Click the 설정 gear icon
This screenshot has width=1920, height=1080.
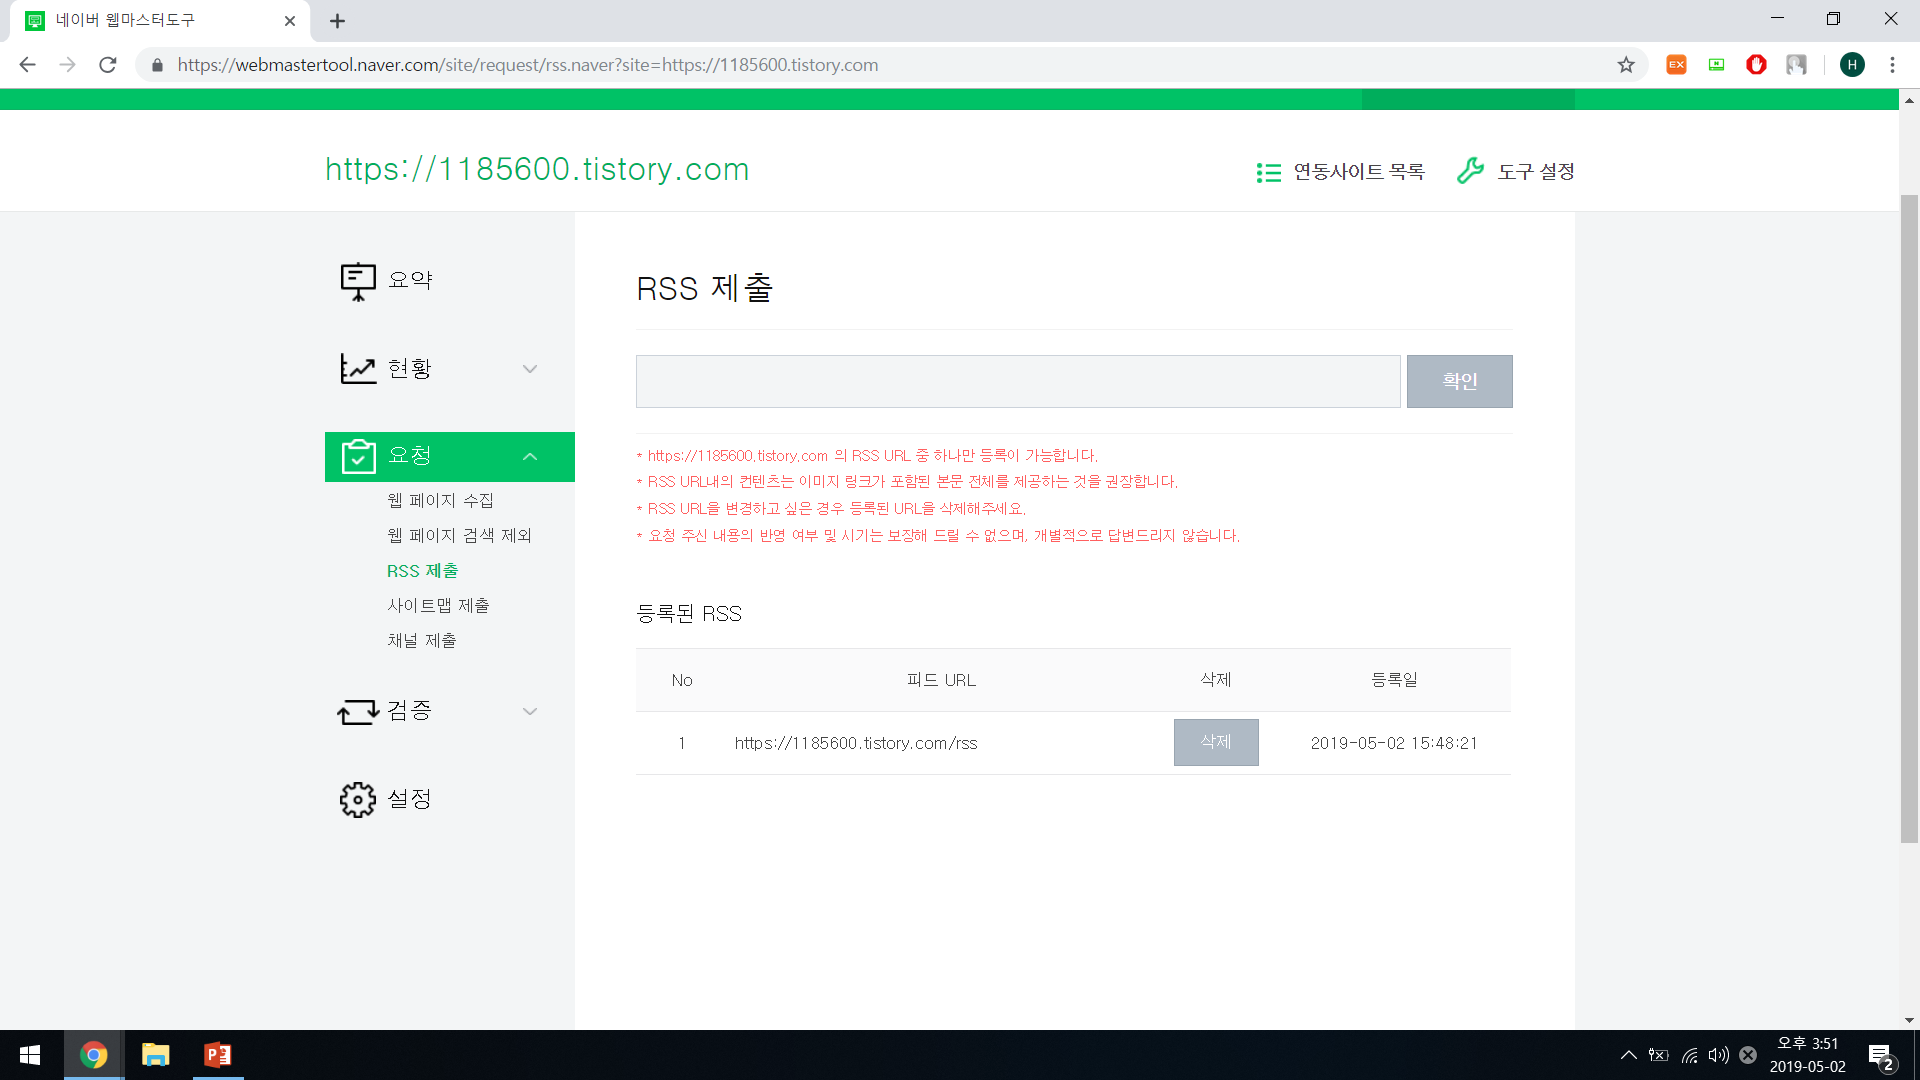click(x=358, y=800)
